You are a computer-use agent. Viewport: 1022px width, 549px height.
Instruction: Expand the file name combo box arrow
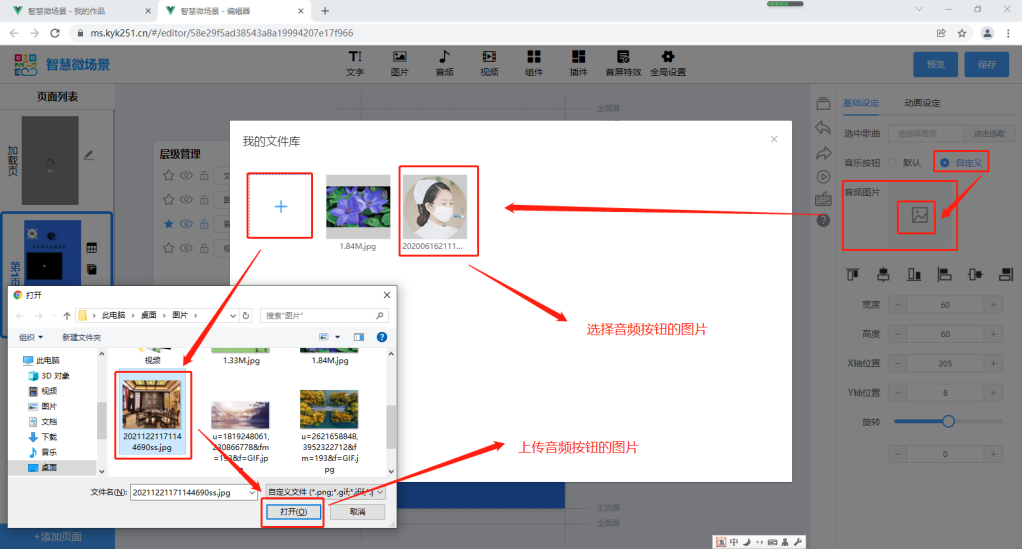[252, 492]
